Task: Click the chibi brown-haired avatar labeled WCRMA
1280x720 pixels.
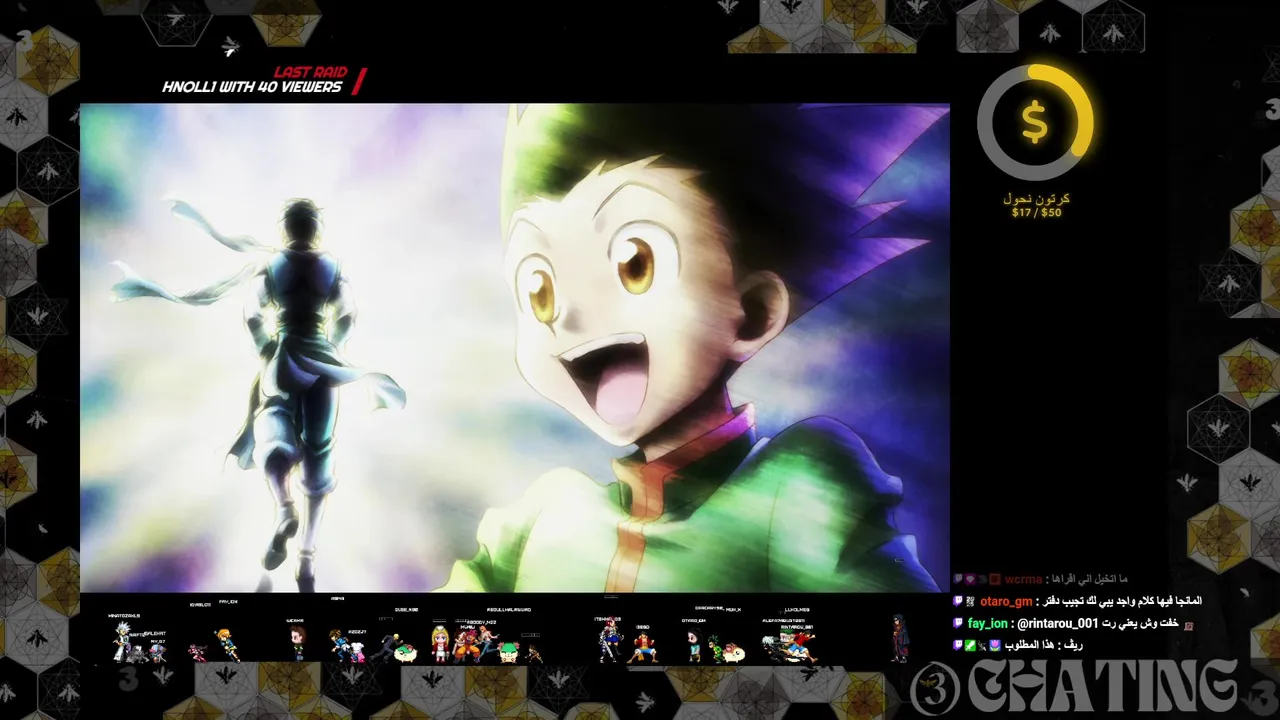Action: (x=298, y=643)
